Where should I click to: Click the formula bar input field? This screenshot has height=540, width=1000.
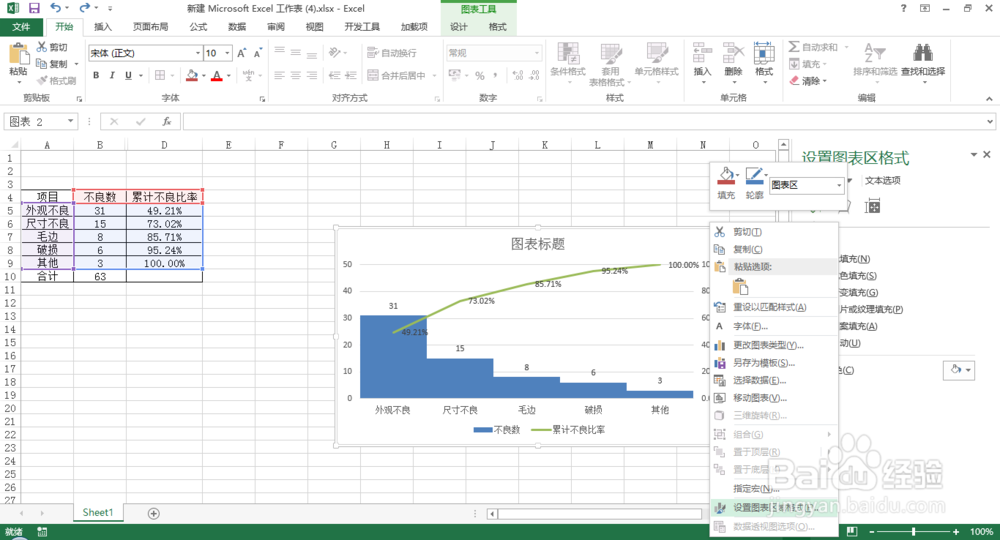[x=583, y=121]
